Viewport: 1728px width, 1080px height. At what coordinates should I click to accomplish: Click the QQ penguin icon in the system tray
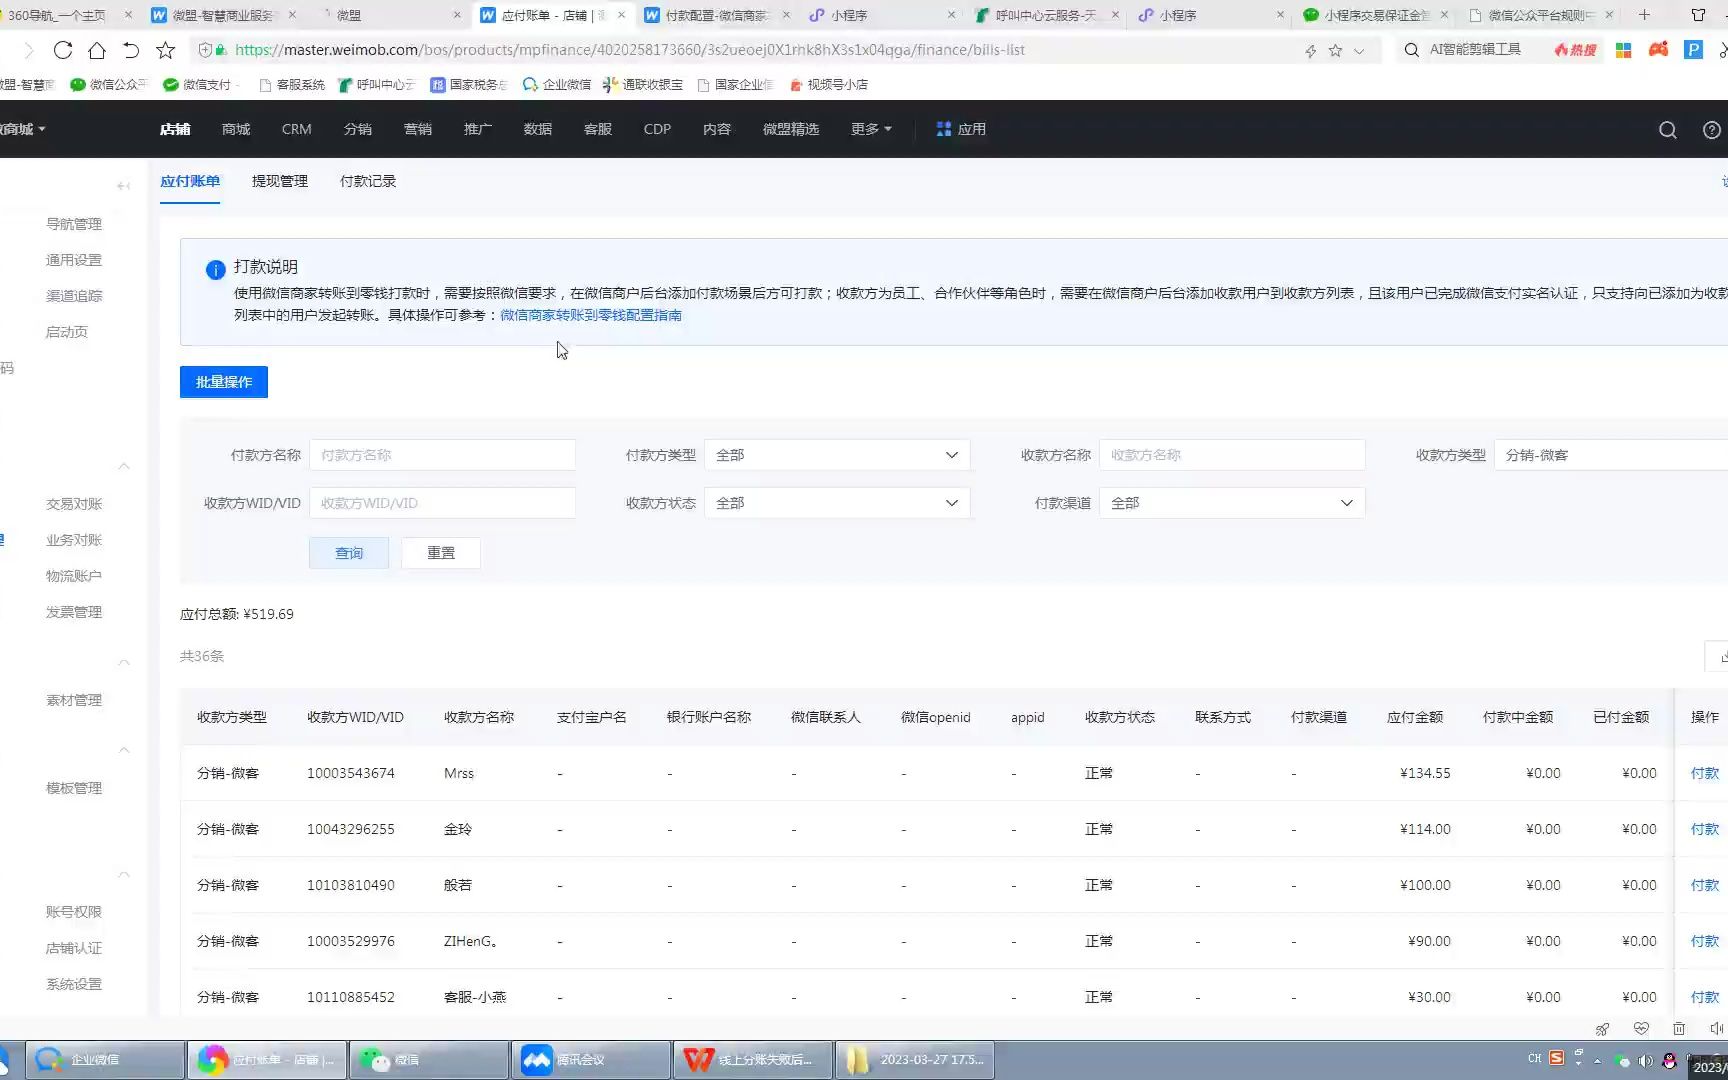1670,1061
